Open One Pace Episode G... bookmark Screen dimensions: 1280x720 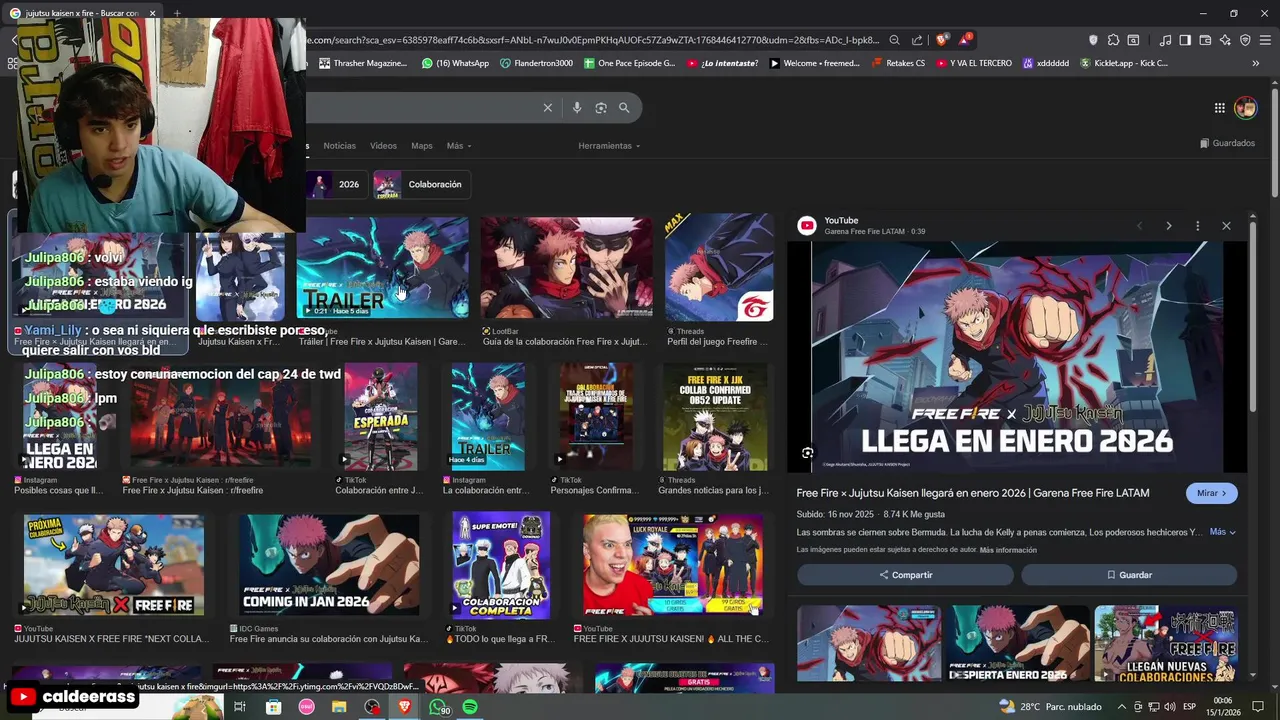[x=629, y=63]
